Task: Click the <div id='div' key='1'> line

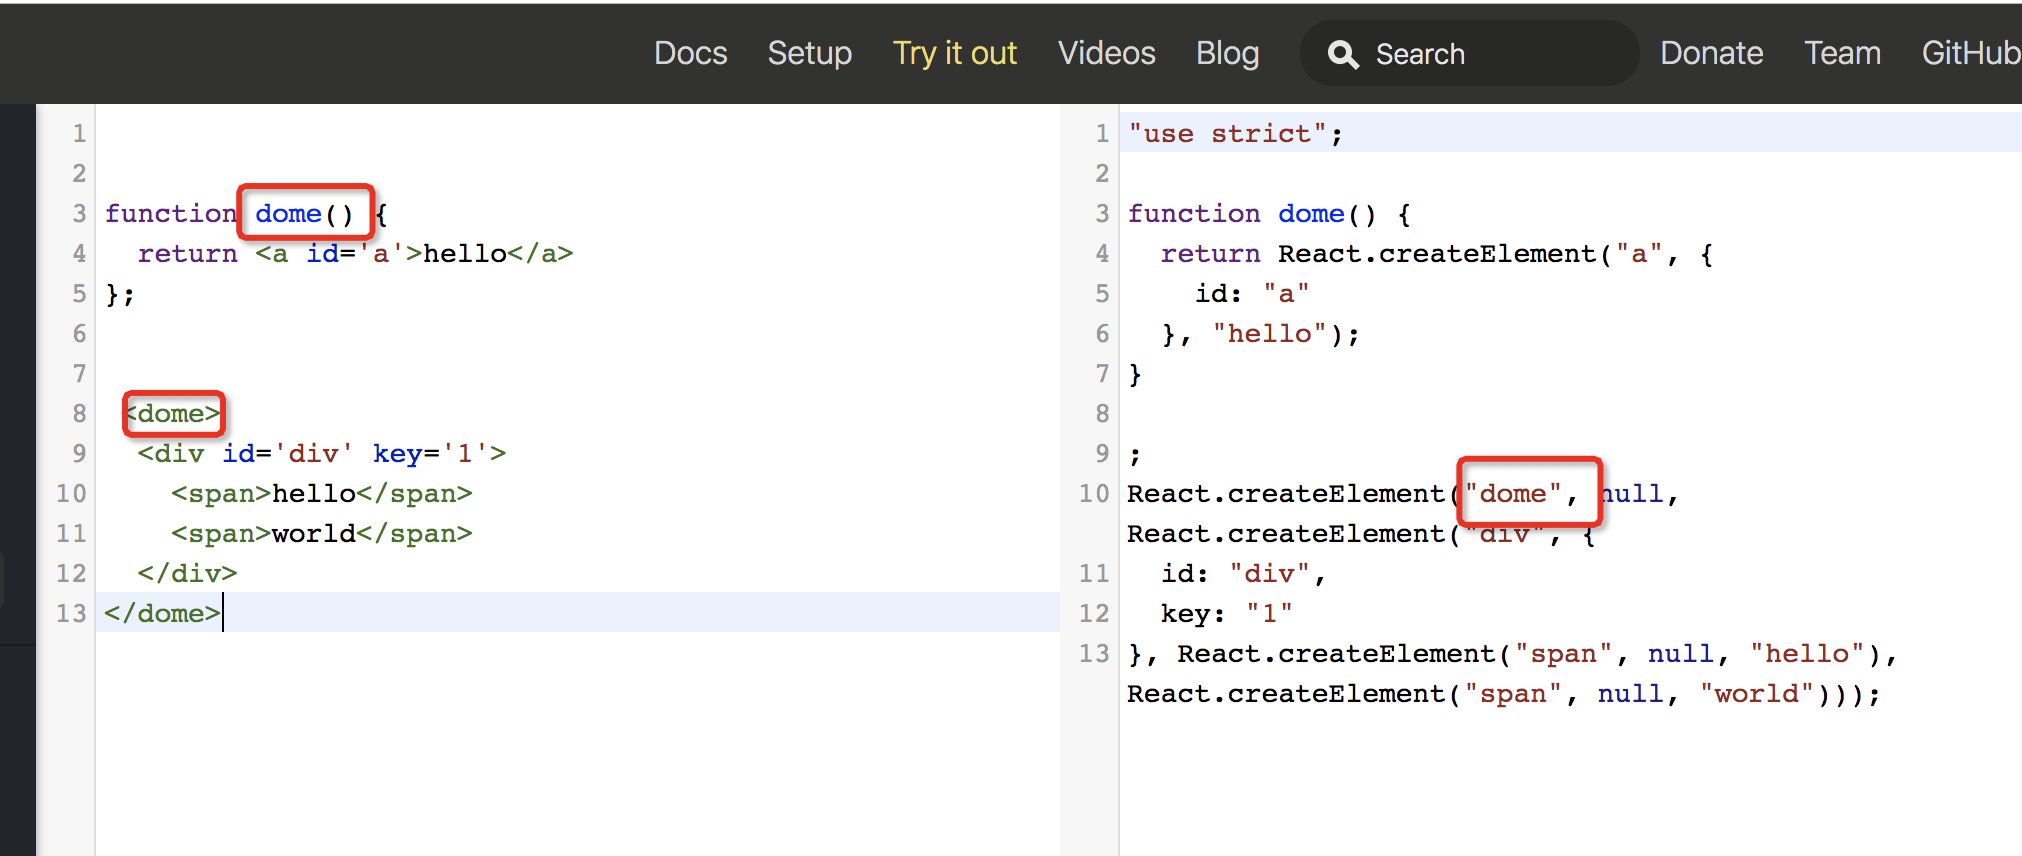Action: [322, 454]
